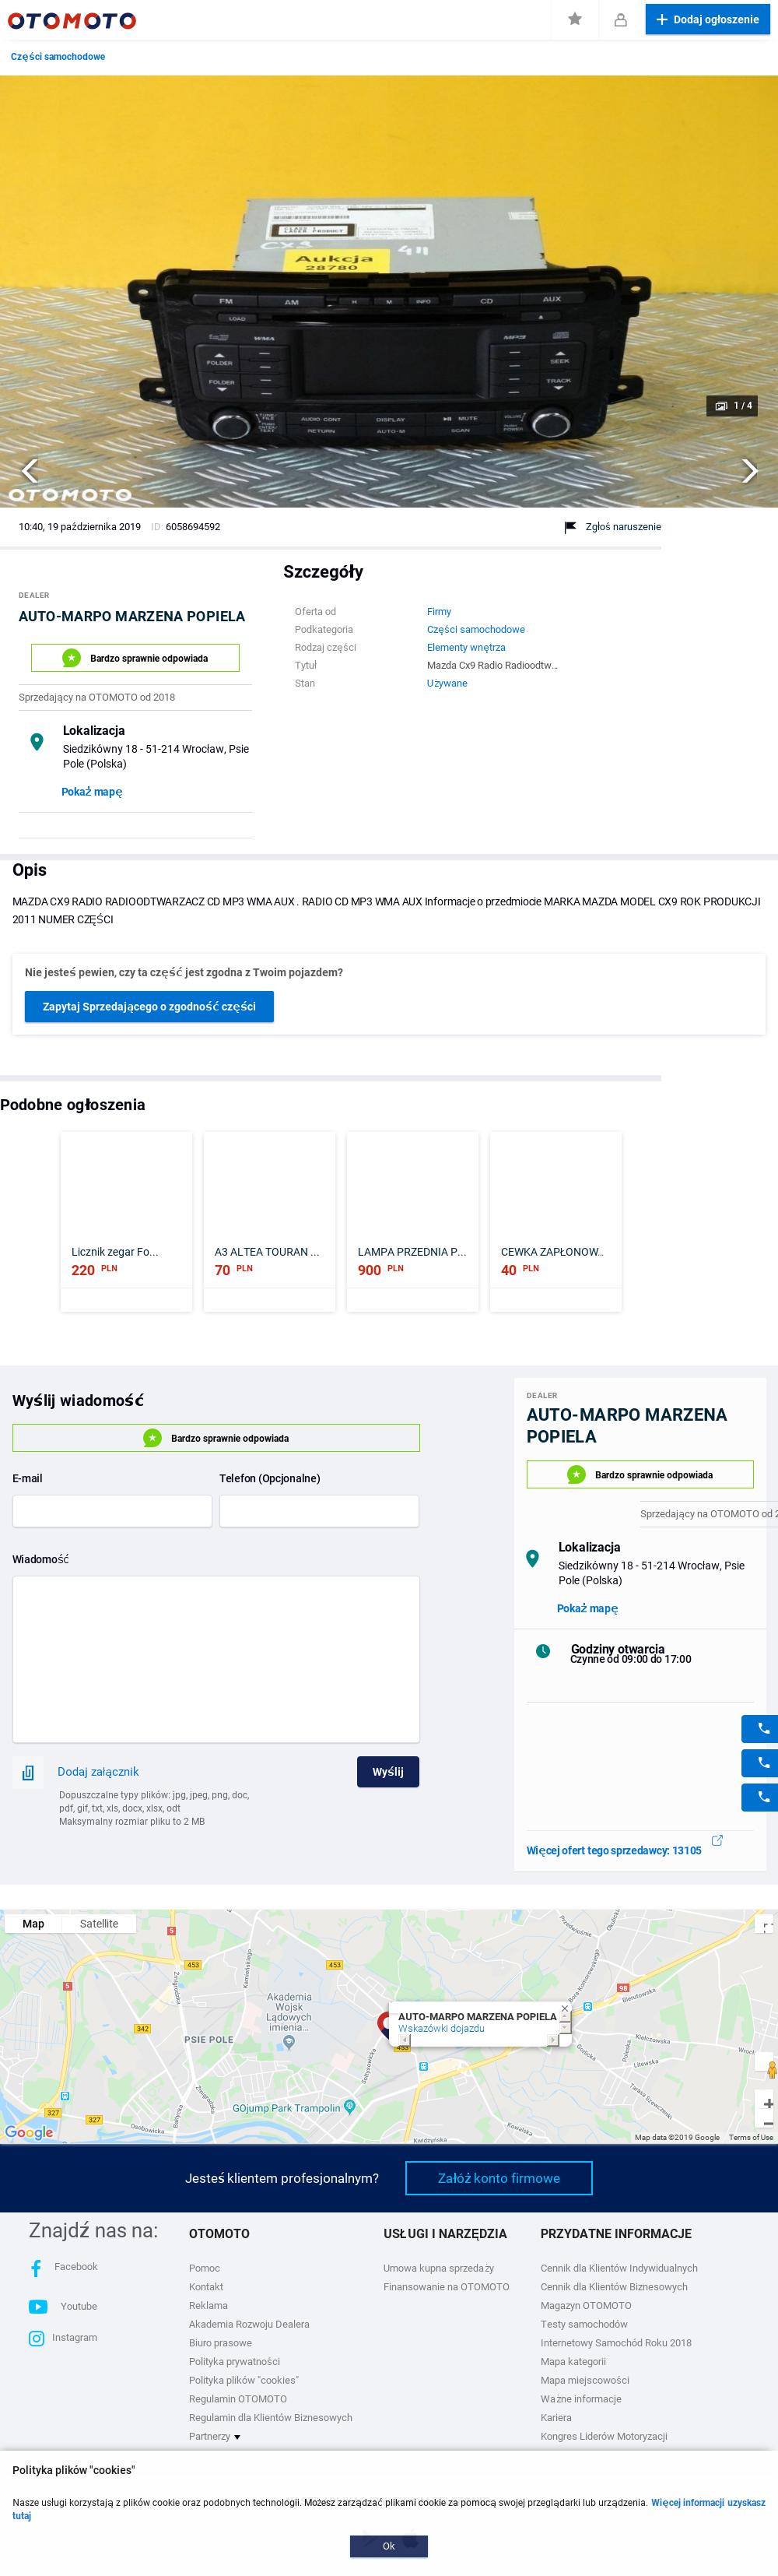Show next photo with right arrow
The width and height of the screenshot is (778, 2576).
coord(749,470)
